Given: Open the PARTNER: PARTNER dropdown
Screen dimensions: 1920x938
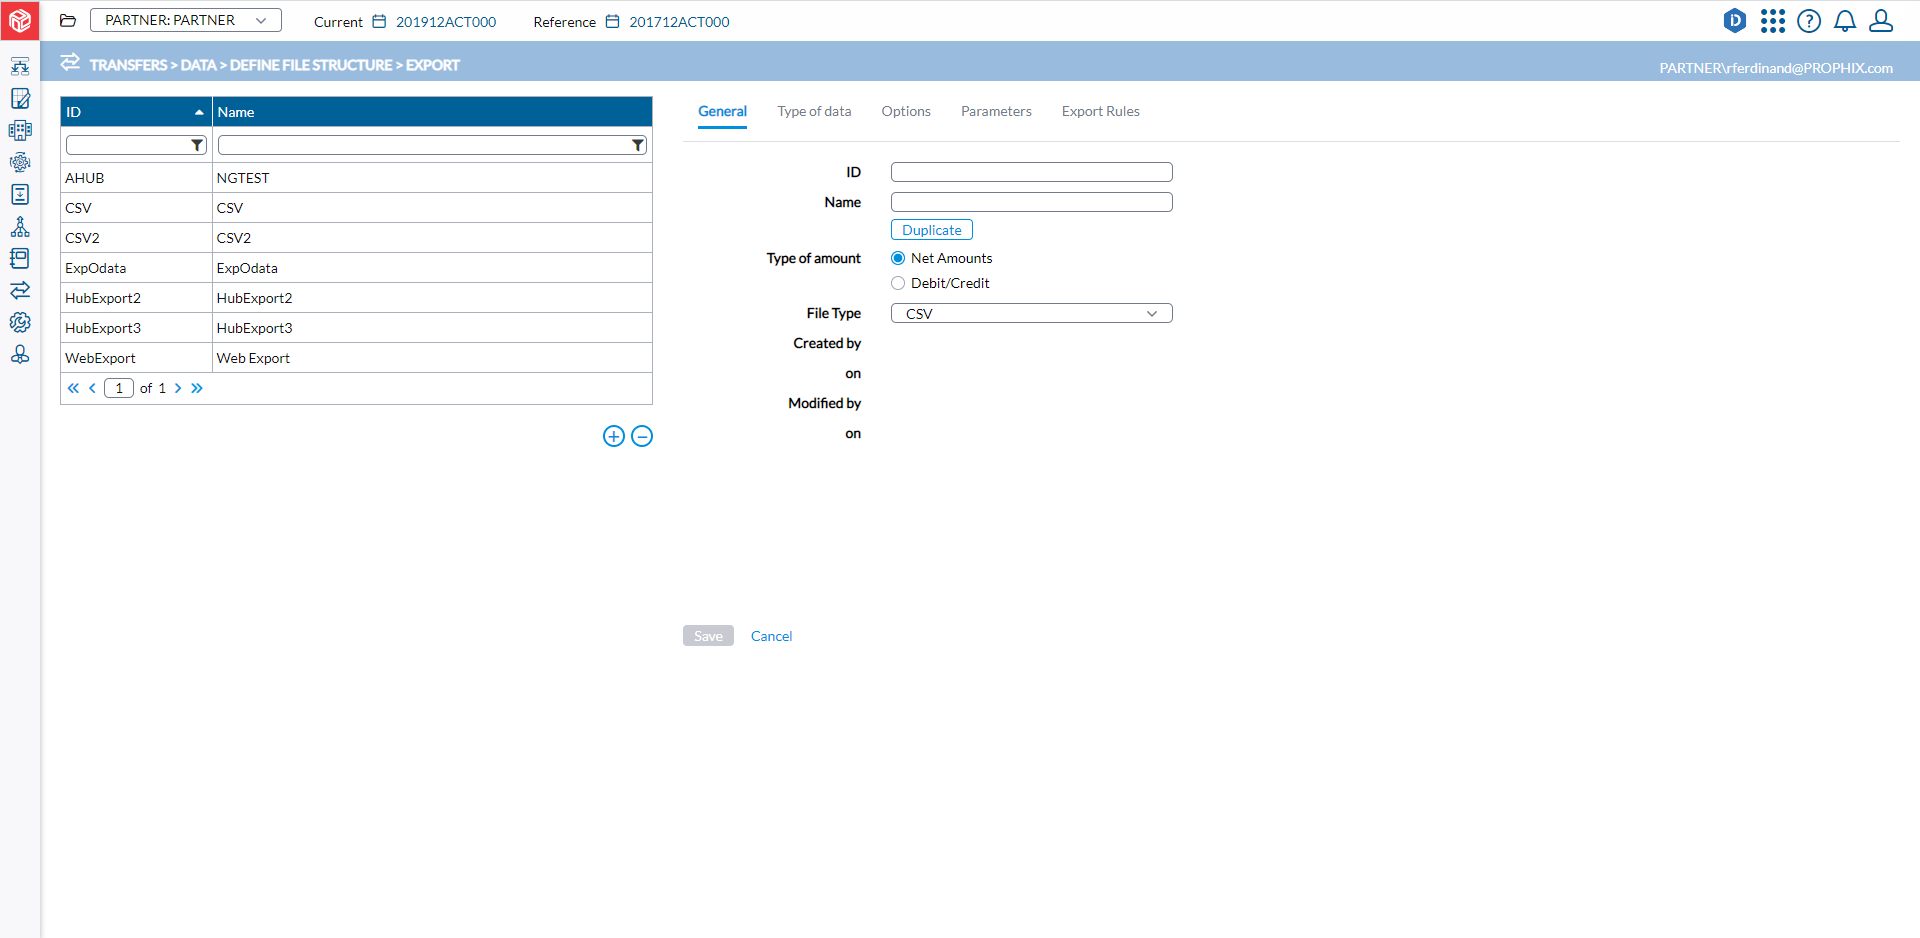Looking at the screenshot, I should [186, 20].
